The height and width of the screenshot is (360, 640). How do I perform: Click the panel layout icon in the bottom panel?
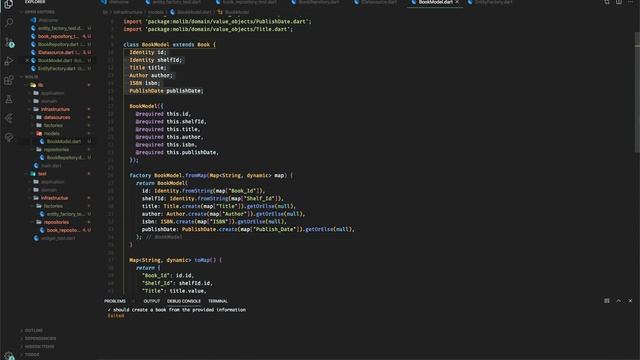click(607, 301)
